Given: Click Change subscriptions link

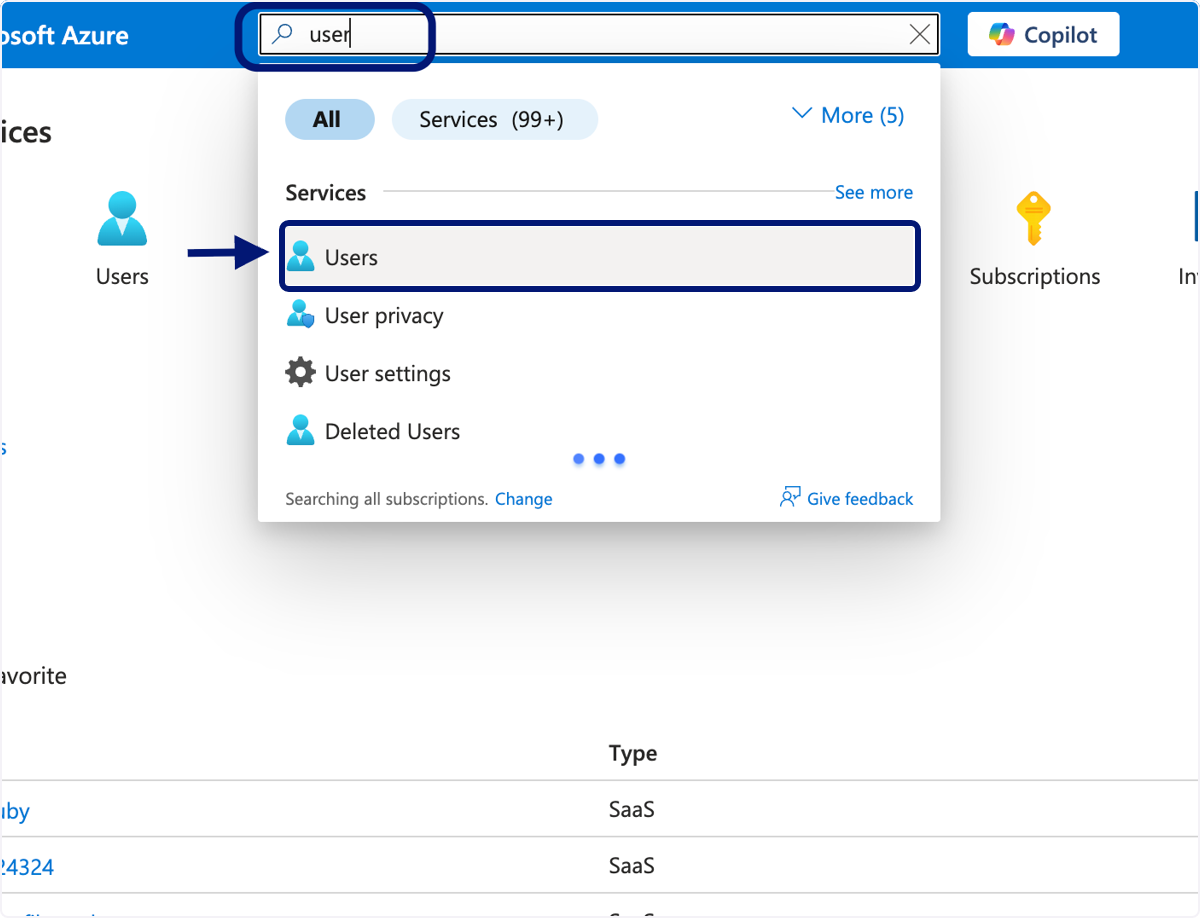Looking at the screenshot, I should [523, 498].
